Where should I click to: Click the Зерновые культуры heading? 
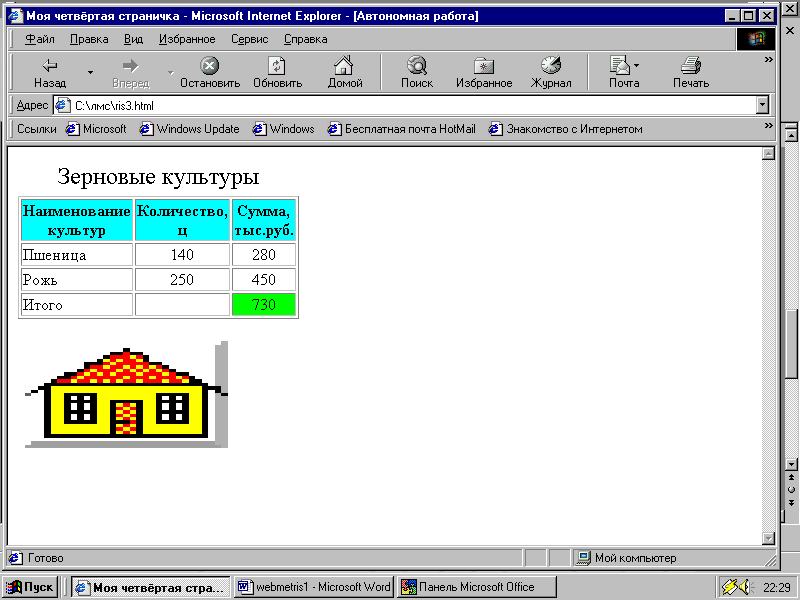tap(158, 177)
